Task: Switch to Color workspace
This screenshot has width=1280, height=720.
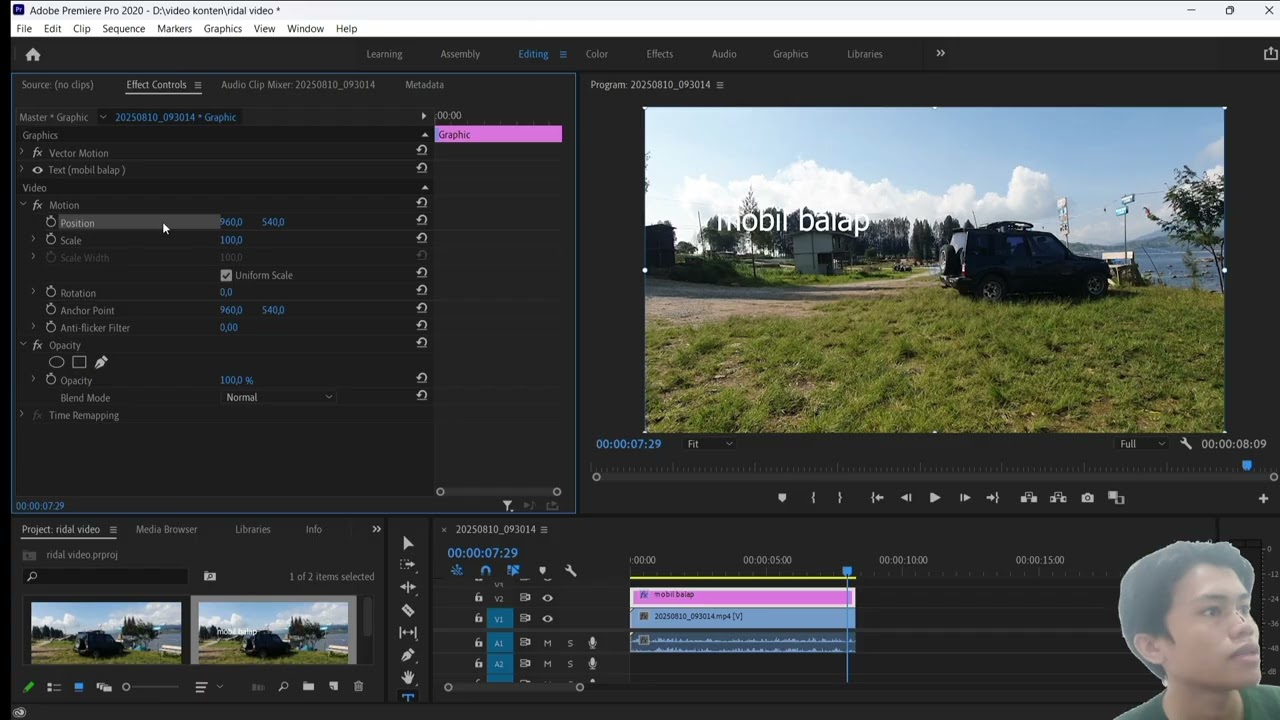Action: point(596,54)
